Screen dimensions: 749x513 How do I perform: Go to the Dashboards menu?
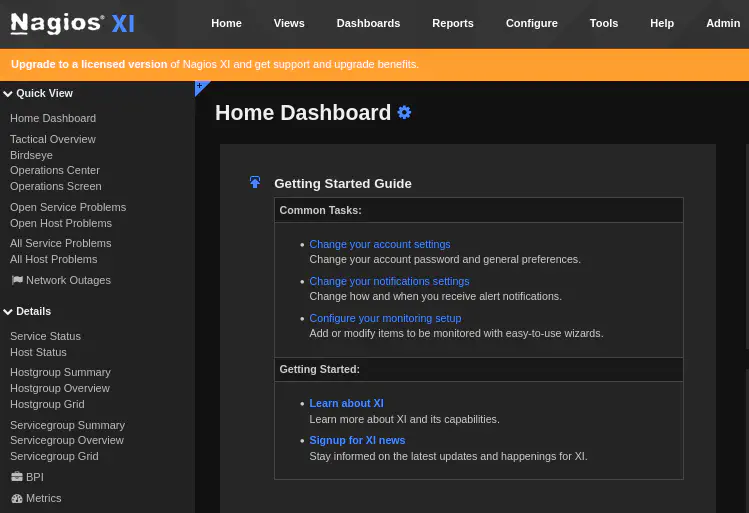pos(368,23)
